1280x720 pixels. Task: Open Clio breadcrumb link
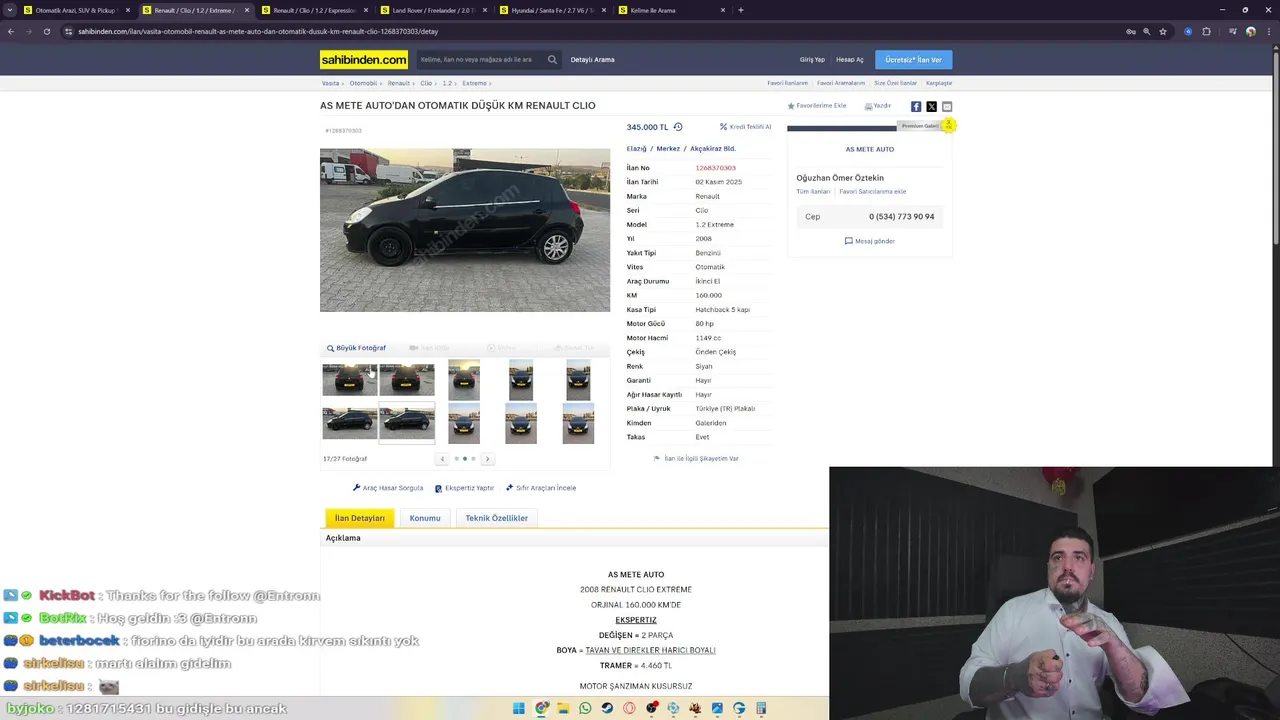coord(426,83)
